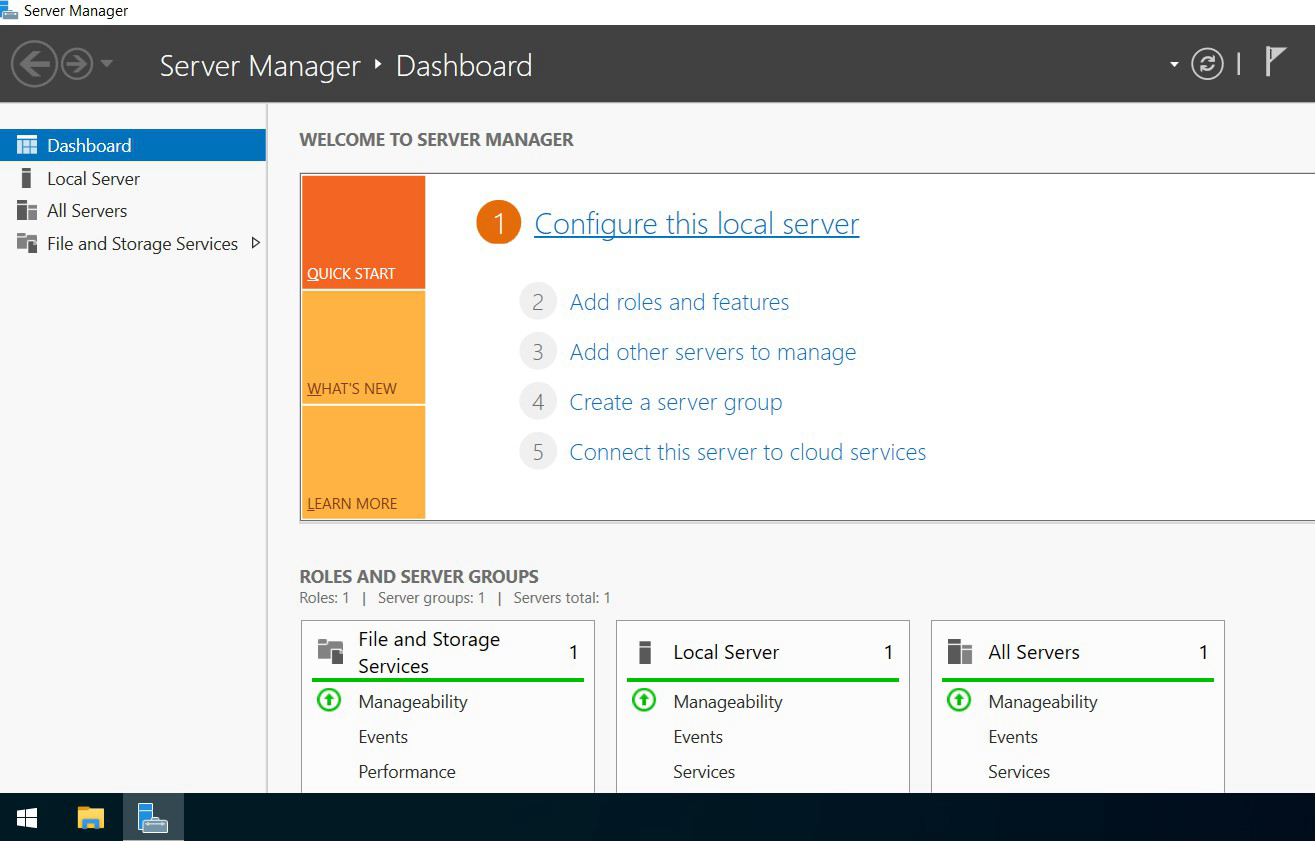This screenshot has width=1315, height=841.
Task: Open the File and Storage Services tile header
Action: 448,652
